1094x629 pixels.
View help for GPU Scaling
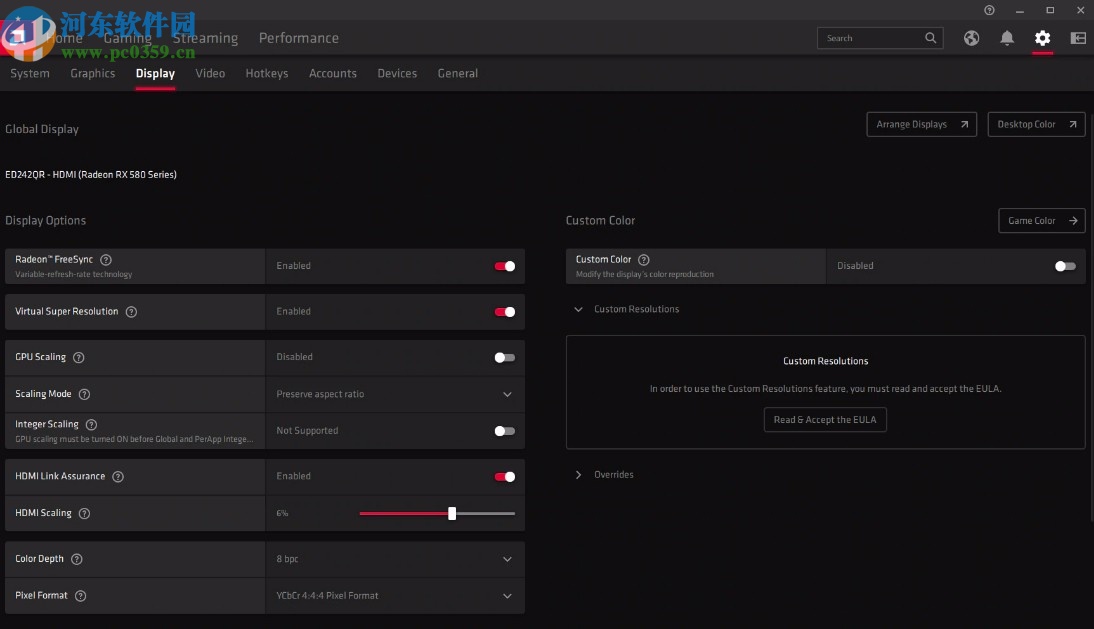click(79, 357)
